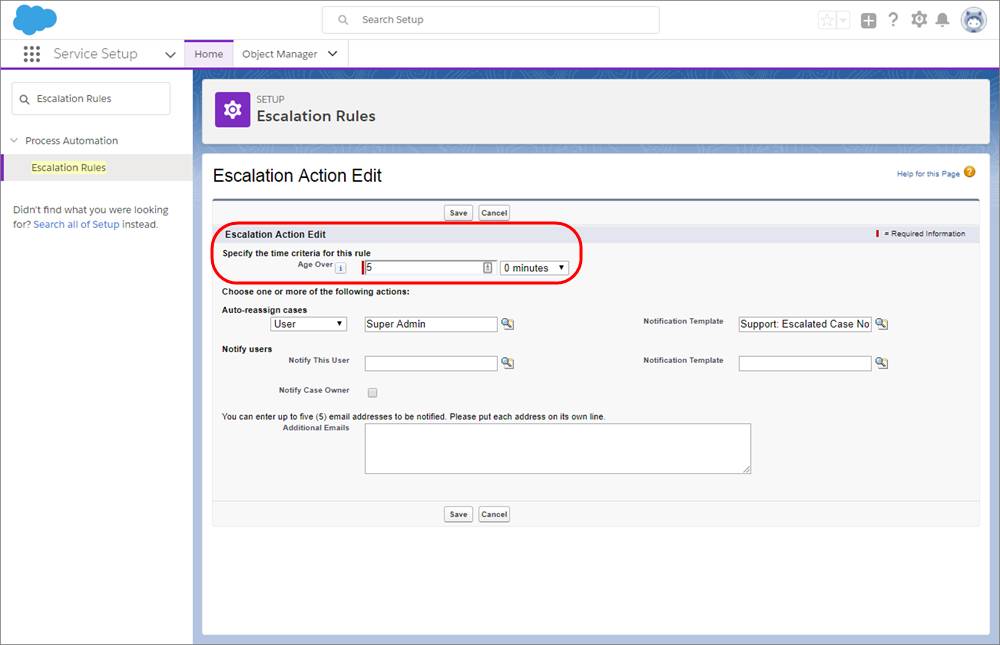This screenshot has height=645, width=1000.
Task: Collapse the Process Automation section
Action: coord(14,140)
